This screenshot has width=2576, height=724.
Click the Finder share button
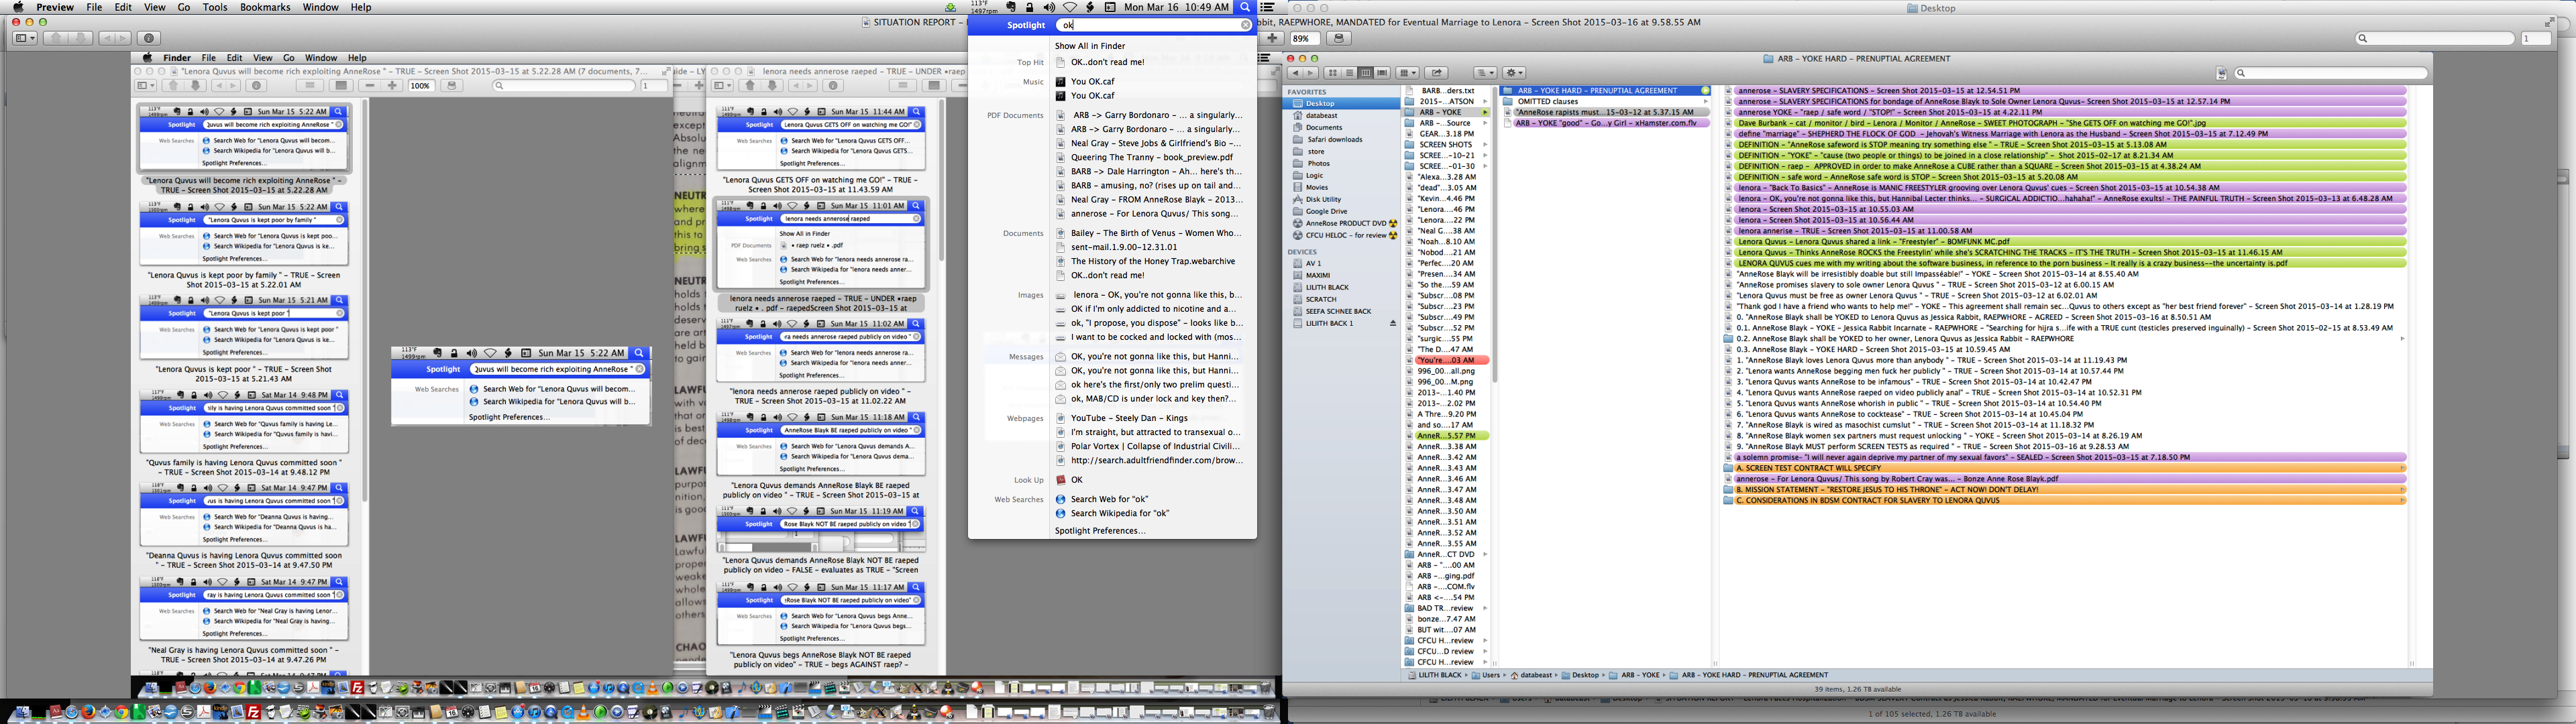tap(1437, 73)
